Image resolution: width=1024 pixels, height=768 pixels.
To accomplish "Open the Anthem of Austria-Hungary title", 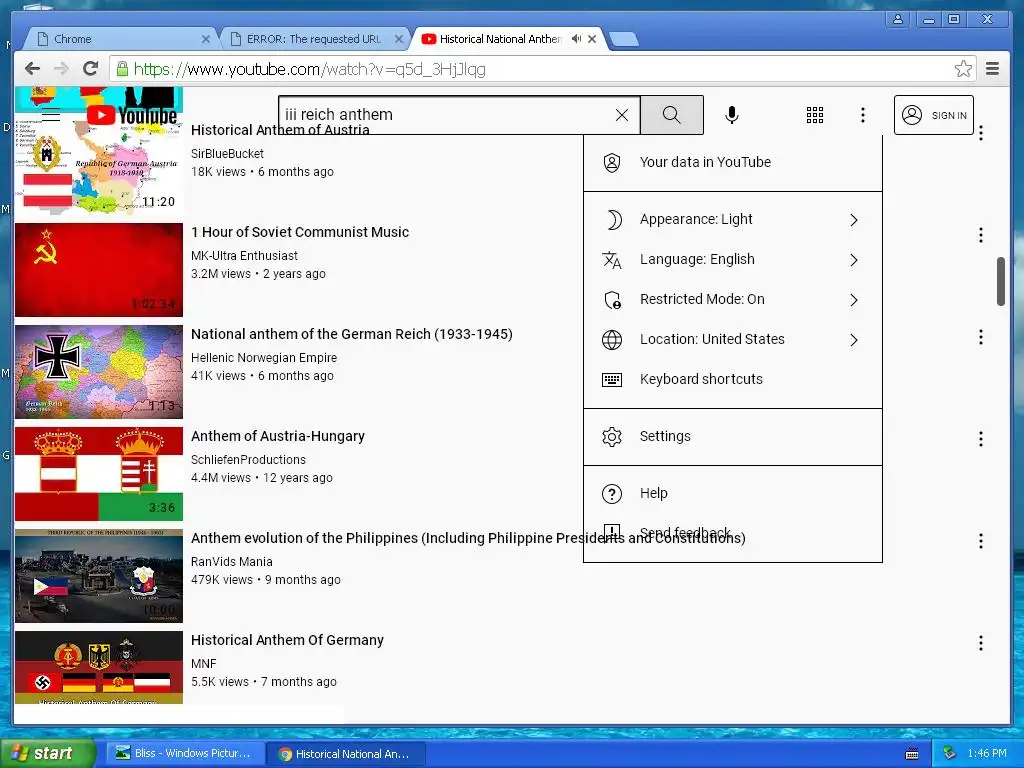I will click(x=278, y=436).
